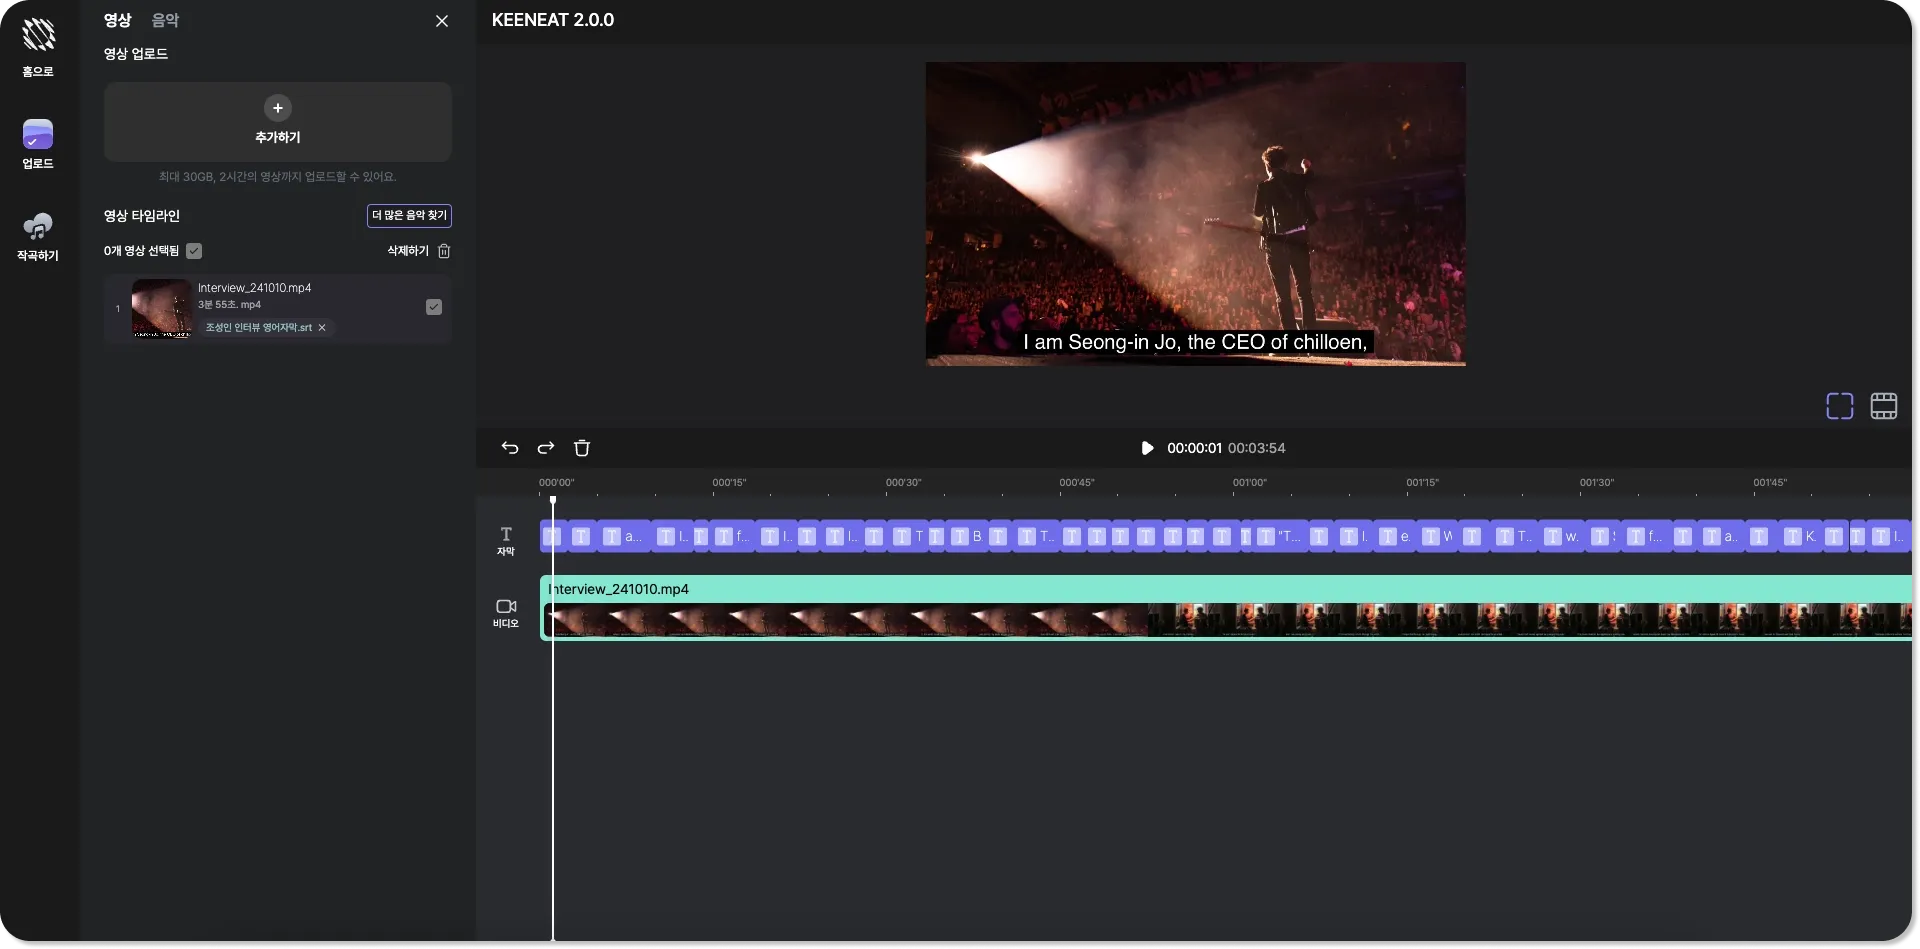Select the subtitle clip labeled "a..." near start
Screen dimensions: 1920x949
625,537
